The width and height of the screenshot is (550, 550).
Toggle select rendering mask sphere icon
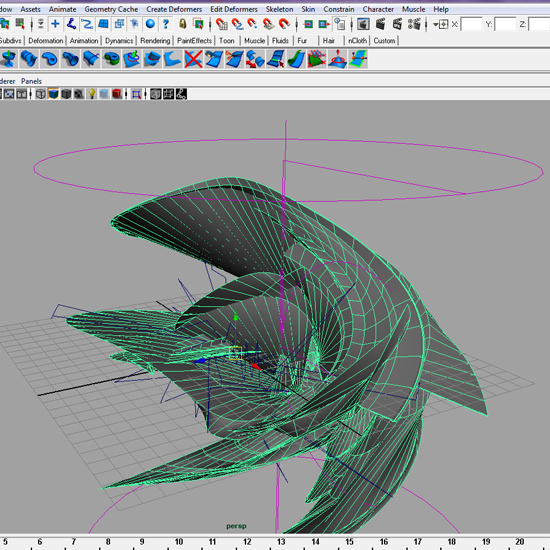click(x=150, y=24)
